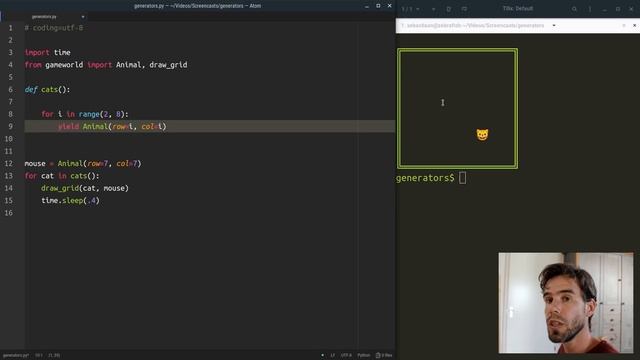Open the Tilix three-dot menu icon

coord(590,9)
